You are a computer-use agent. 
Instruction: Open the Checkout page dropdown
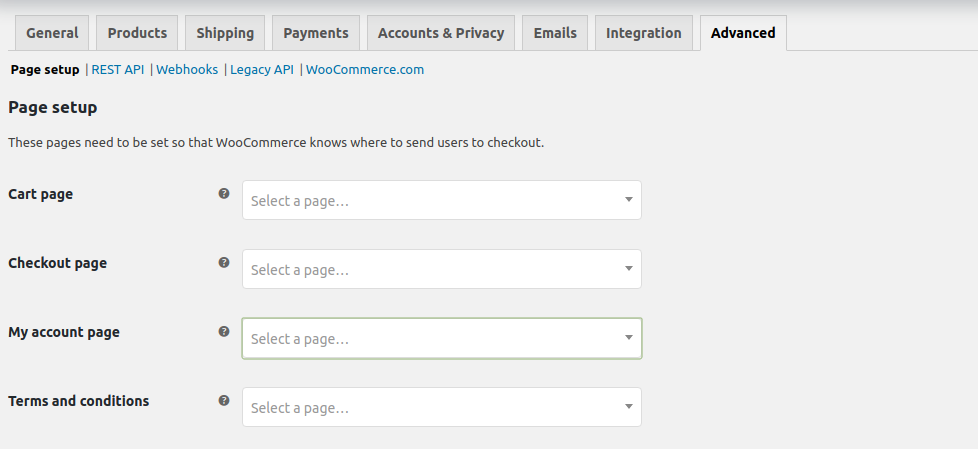(441, 269)
